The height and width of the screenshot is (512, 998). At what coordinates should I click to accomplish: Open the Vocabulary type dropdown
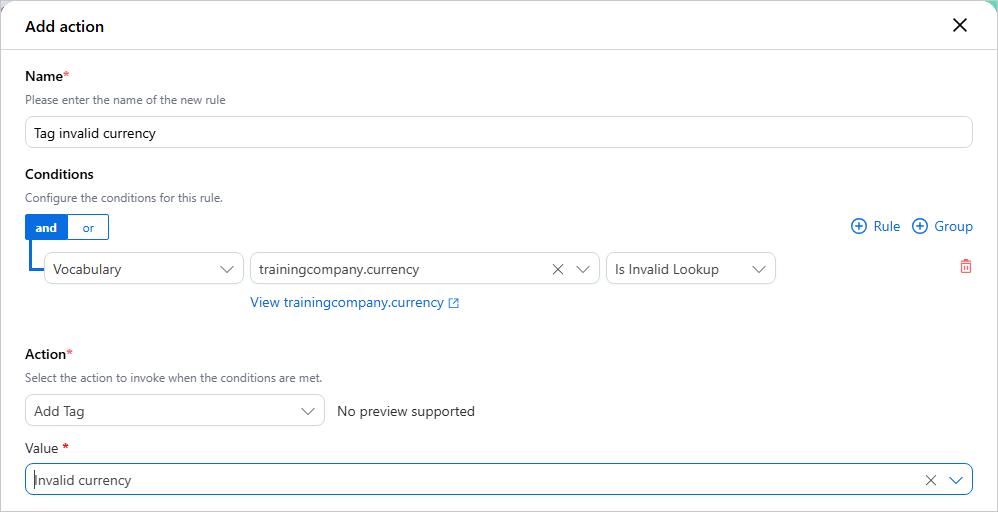[x=144, y=269]
